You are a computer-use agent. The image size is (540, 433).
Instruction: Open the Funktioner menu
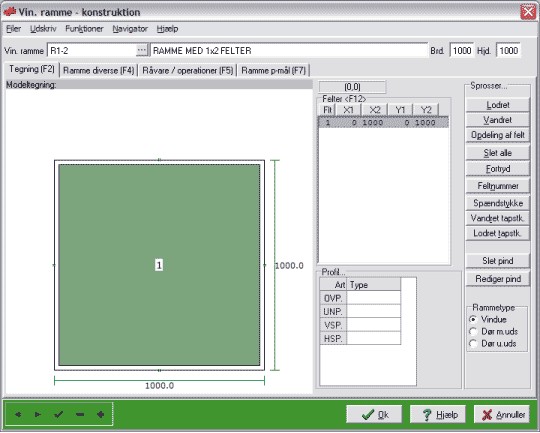[84, 29]
